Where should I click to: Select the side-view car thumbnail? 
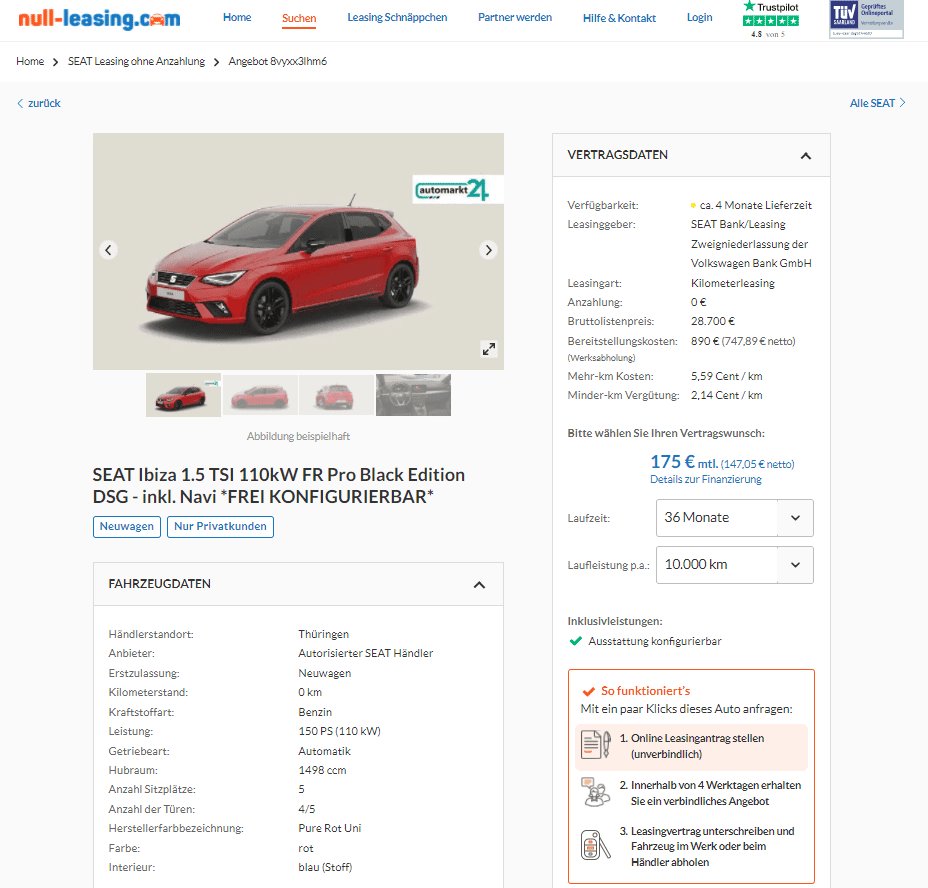point(260,395)
